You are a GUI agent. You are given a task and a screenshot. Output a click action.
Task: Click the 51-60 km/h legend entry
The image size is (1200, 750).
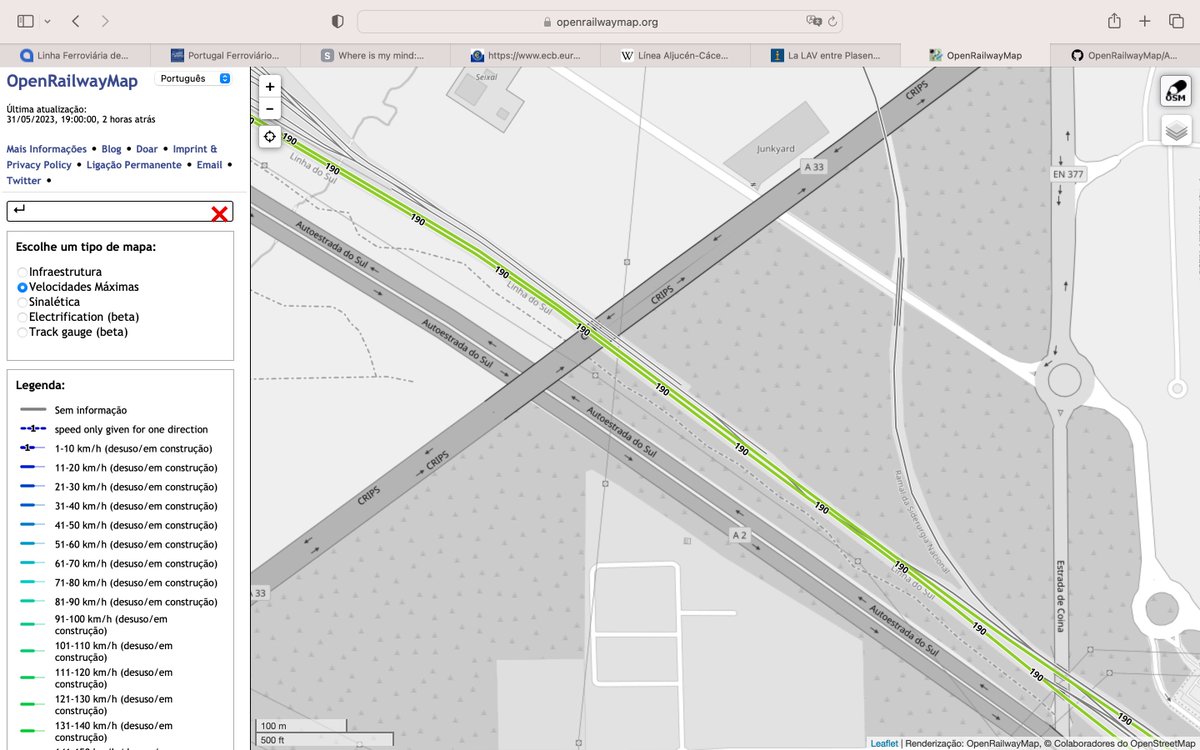pyautogui.click(x=136, y=545)
